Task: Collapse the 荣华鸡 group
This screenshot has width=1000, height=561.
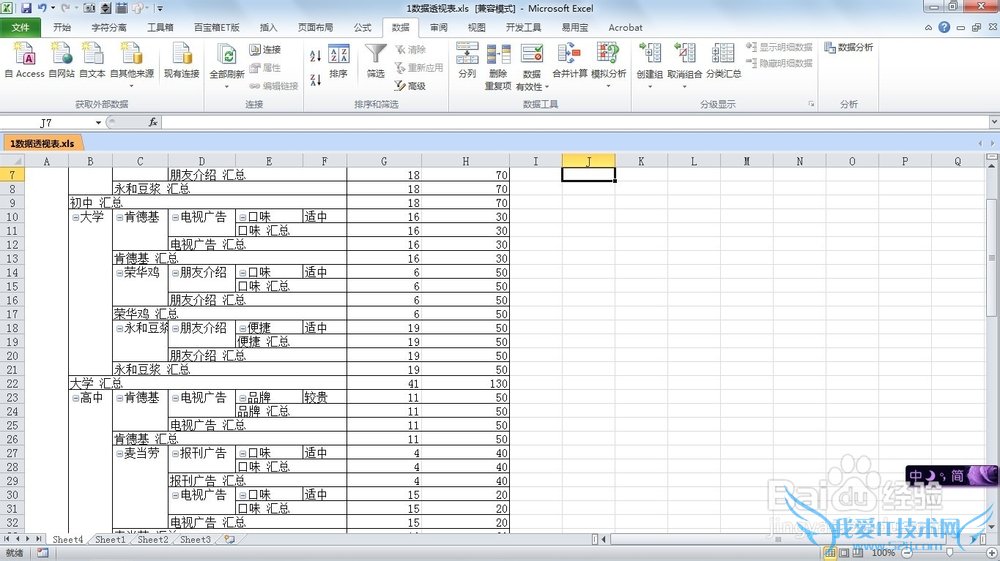Action: tap(119, 273)
